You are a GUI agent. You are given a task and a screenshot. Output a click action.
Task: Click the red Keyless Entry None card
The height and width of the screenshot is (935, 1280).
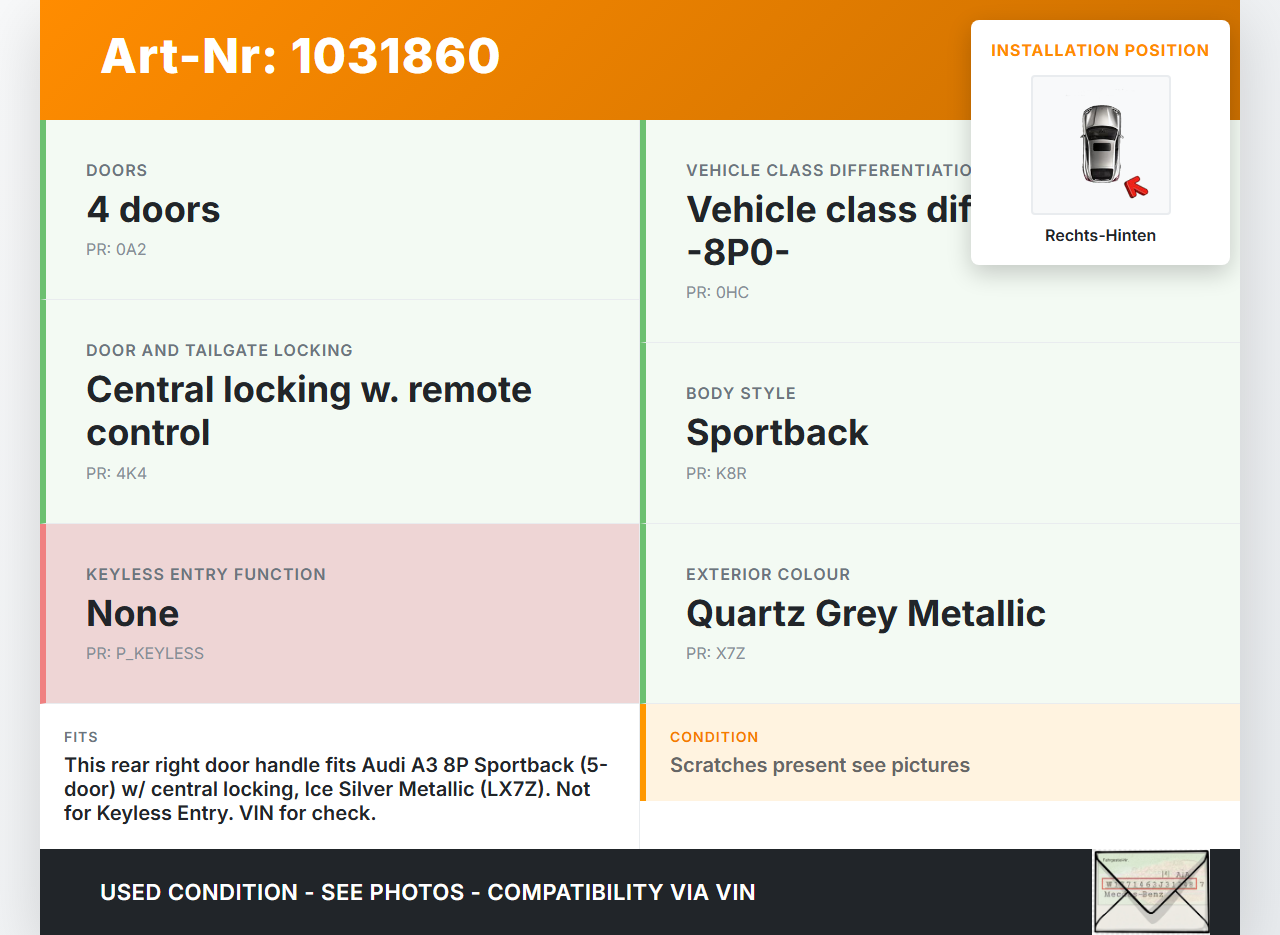point(340,613)
